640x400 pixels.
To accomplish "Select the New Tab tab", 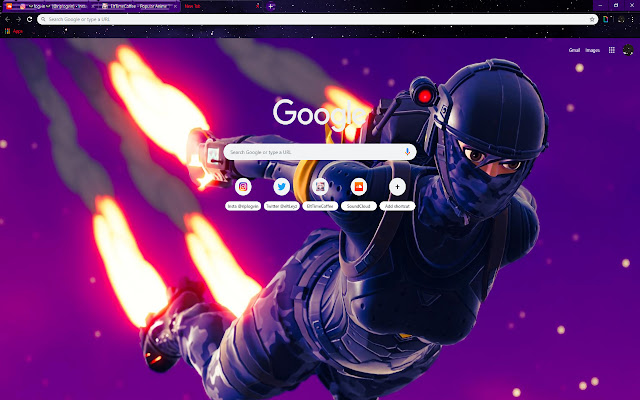I will (x=222, y=6).
